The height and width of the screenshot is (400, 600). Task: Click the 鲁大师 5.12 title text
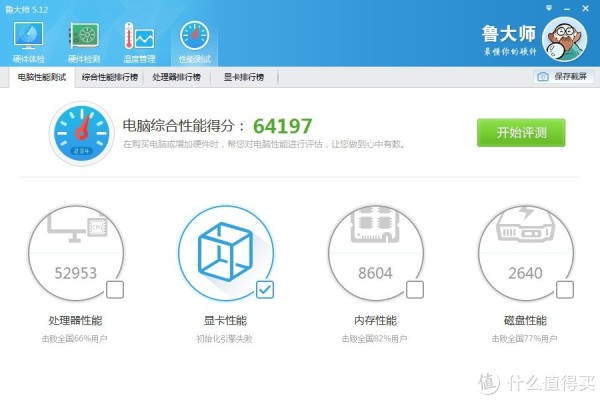tap(27, 10)
